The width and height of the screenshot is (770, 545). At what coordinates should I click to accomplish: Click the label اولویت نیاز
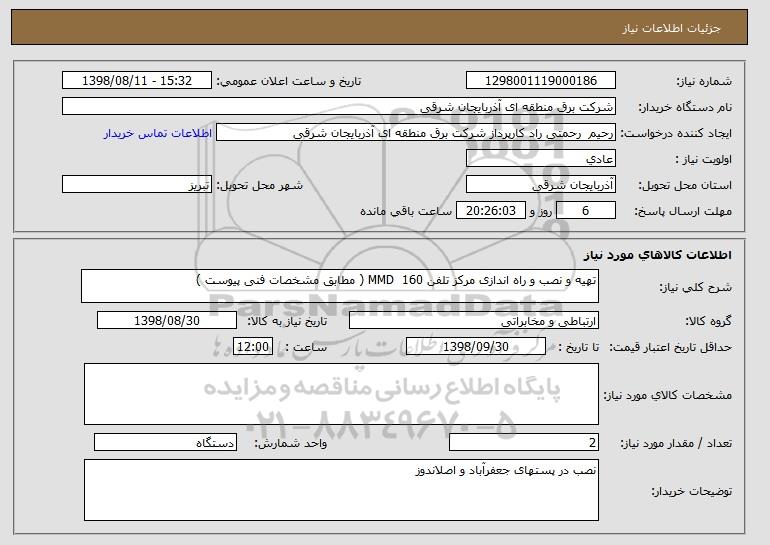[x=704, y=160]
